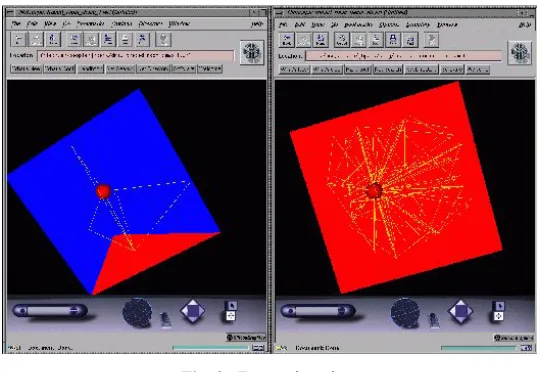Click Forward in the blue cube window toolbar
The image size is (542, 372).
click(36, 39)
